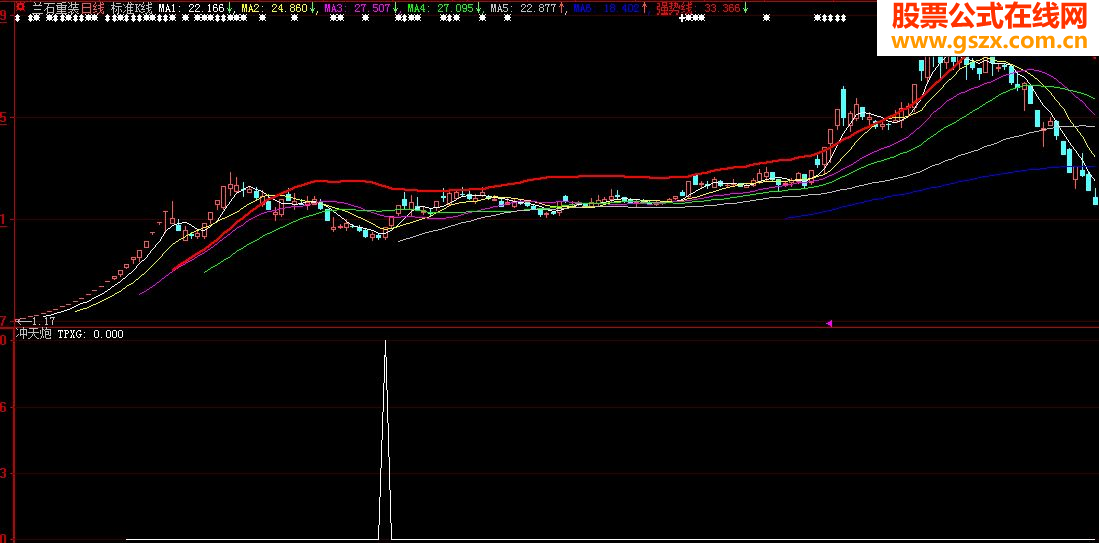Click the yellow MA2: 24.860 value
Screen dimensions: 1099x543
(x=273, y=8)
